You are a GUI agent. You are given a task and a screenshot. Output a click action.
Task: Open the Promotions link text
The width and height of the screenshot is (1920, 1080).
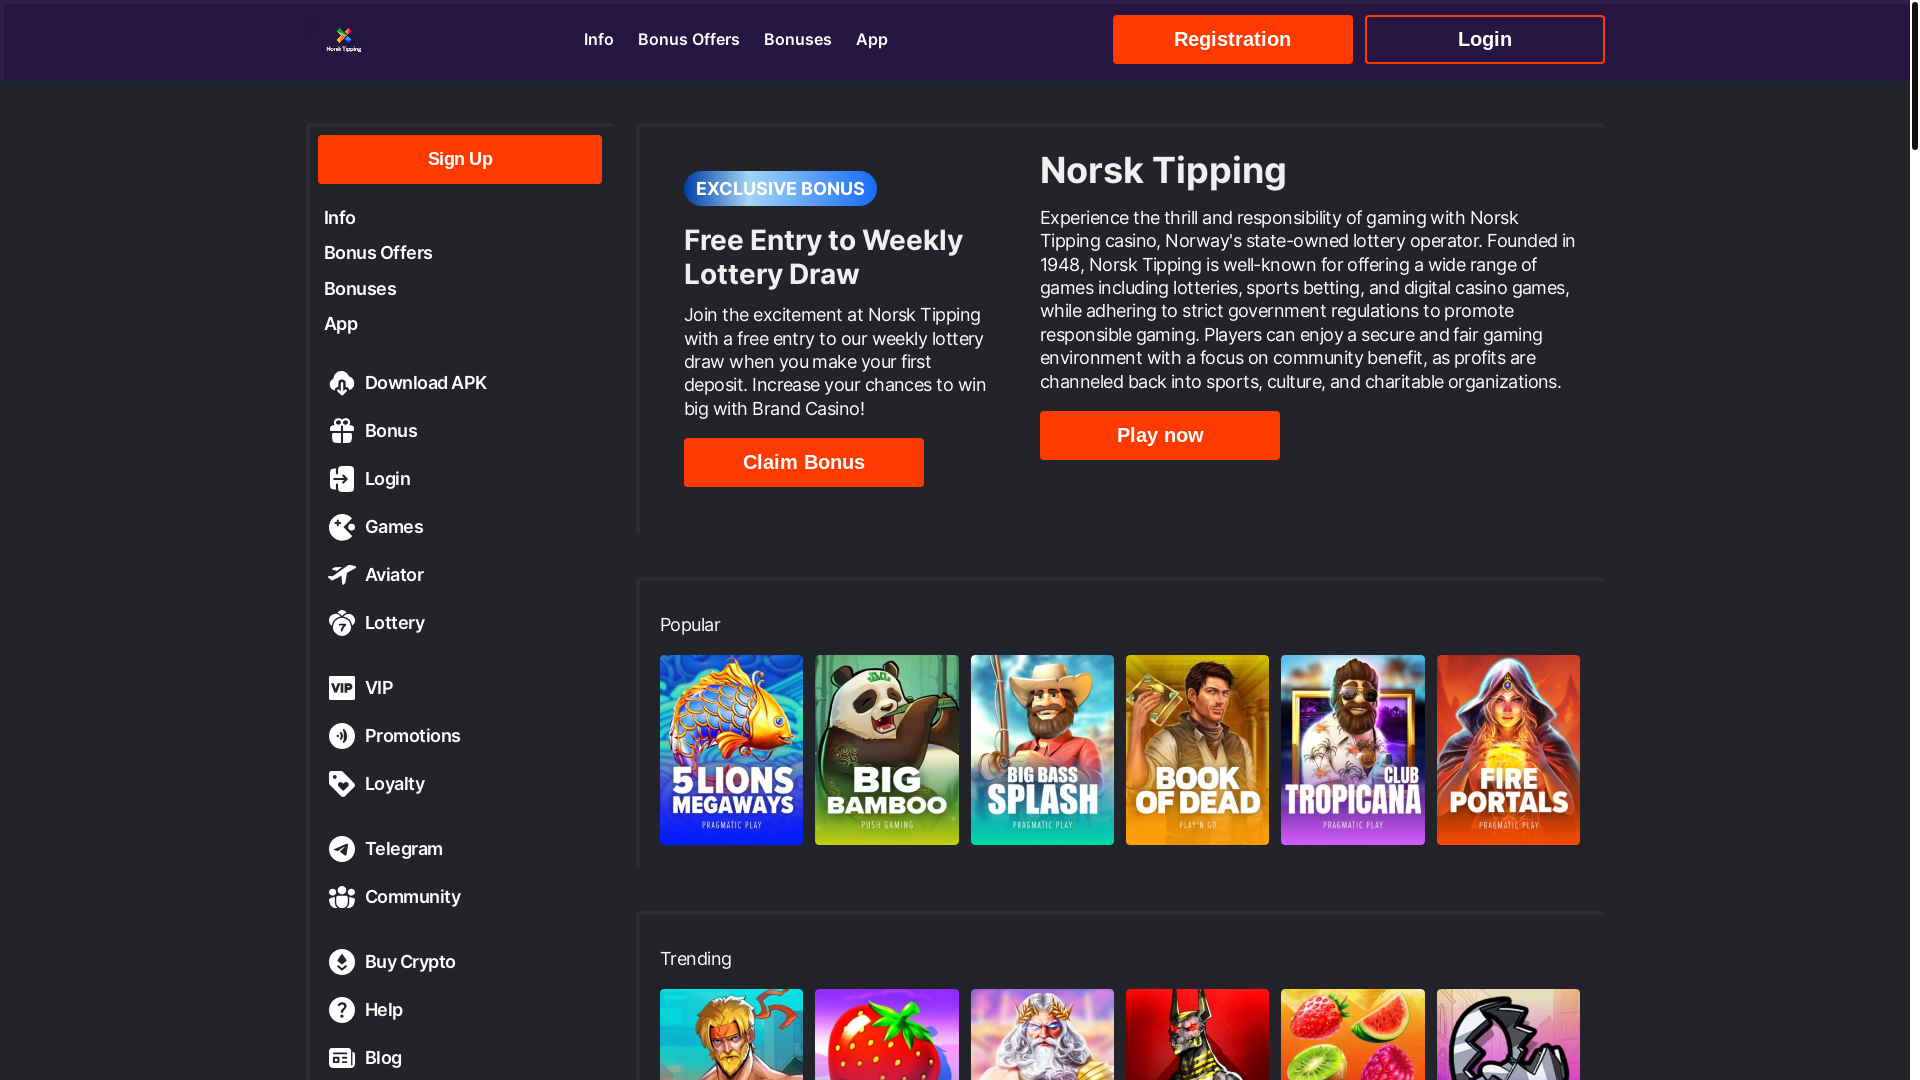(x=413, y=736)
